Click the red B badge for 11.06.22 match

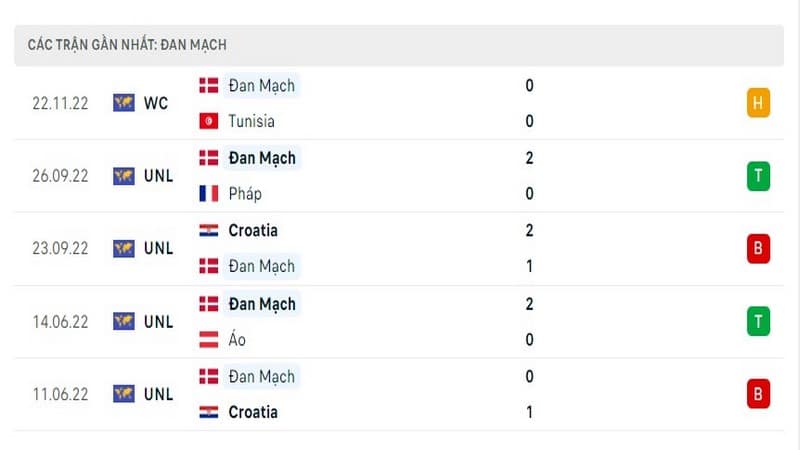coord(758,394)
